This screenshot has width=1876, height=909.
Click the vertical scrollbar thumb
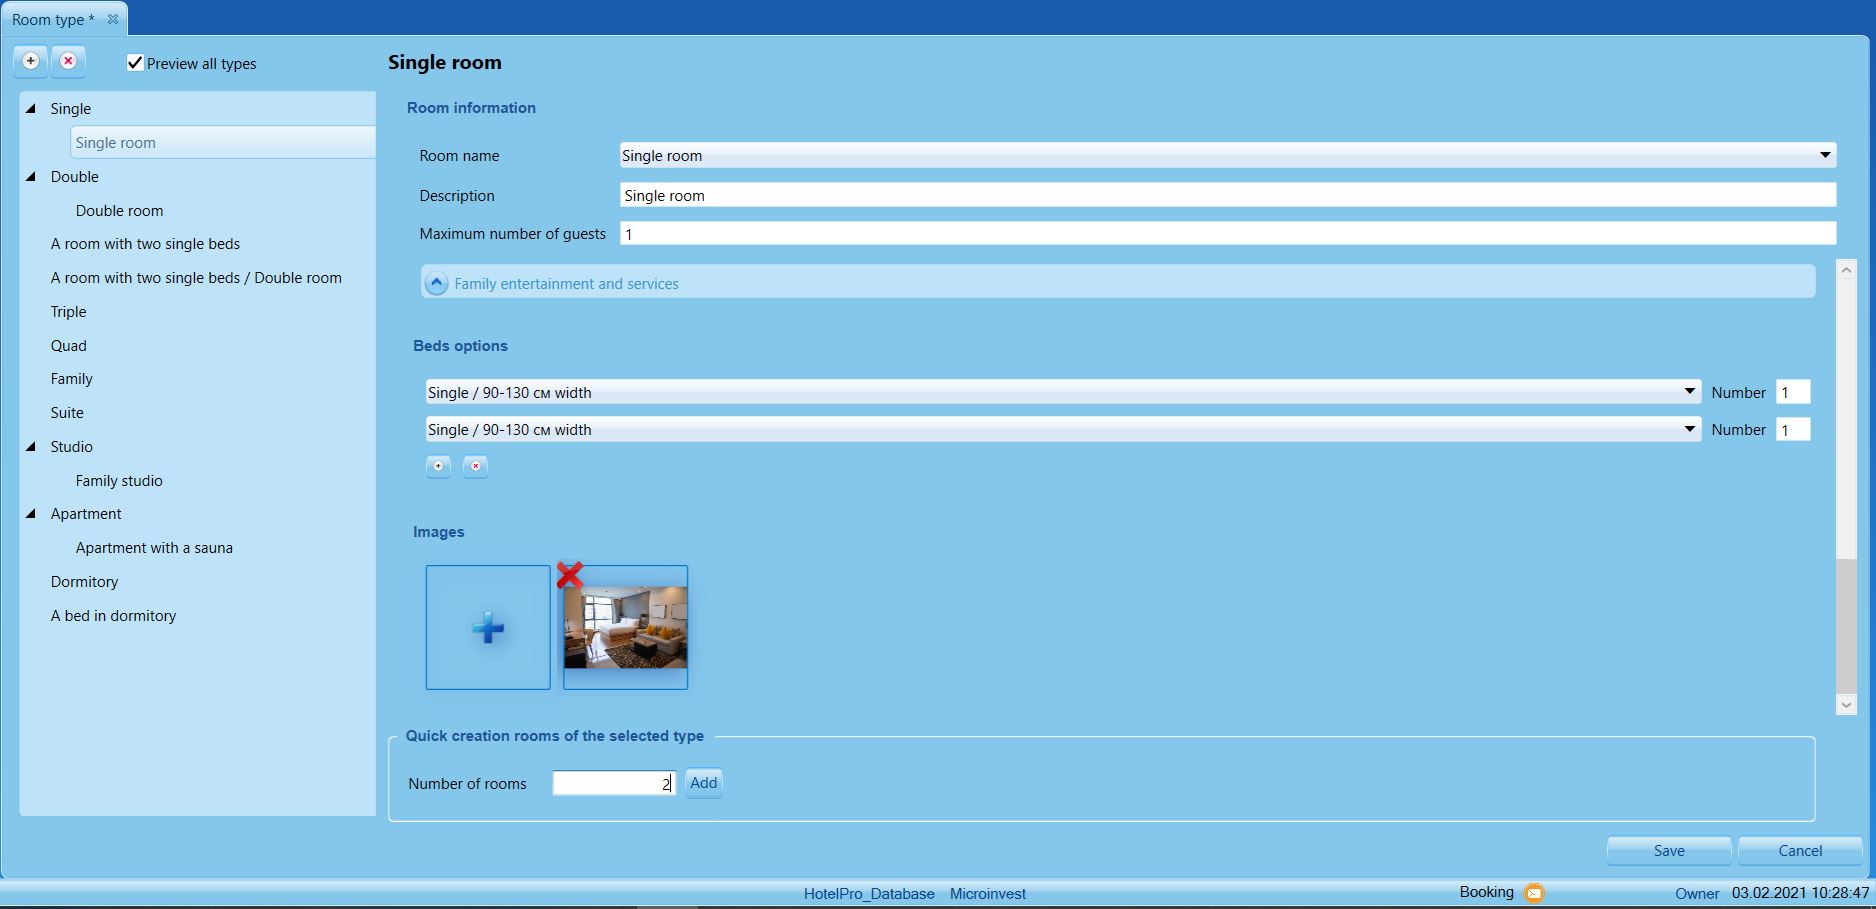1846,420
